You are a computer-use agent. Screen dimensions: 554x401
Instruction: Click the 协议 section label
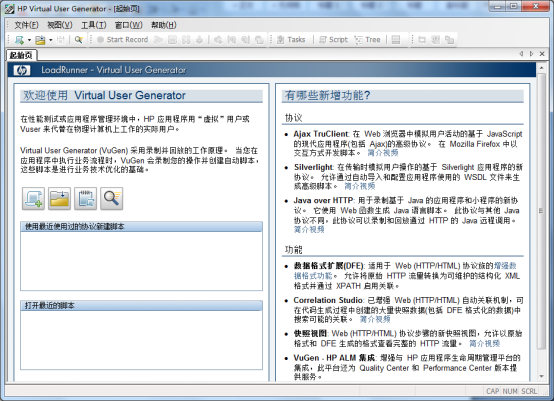tap(294, 118)
